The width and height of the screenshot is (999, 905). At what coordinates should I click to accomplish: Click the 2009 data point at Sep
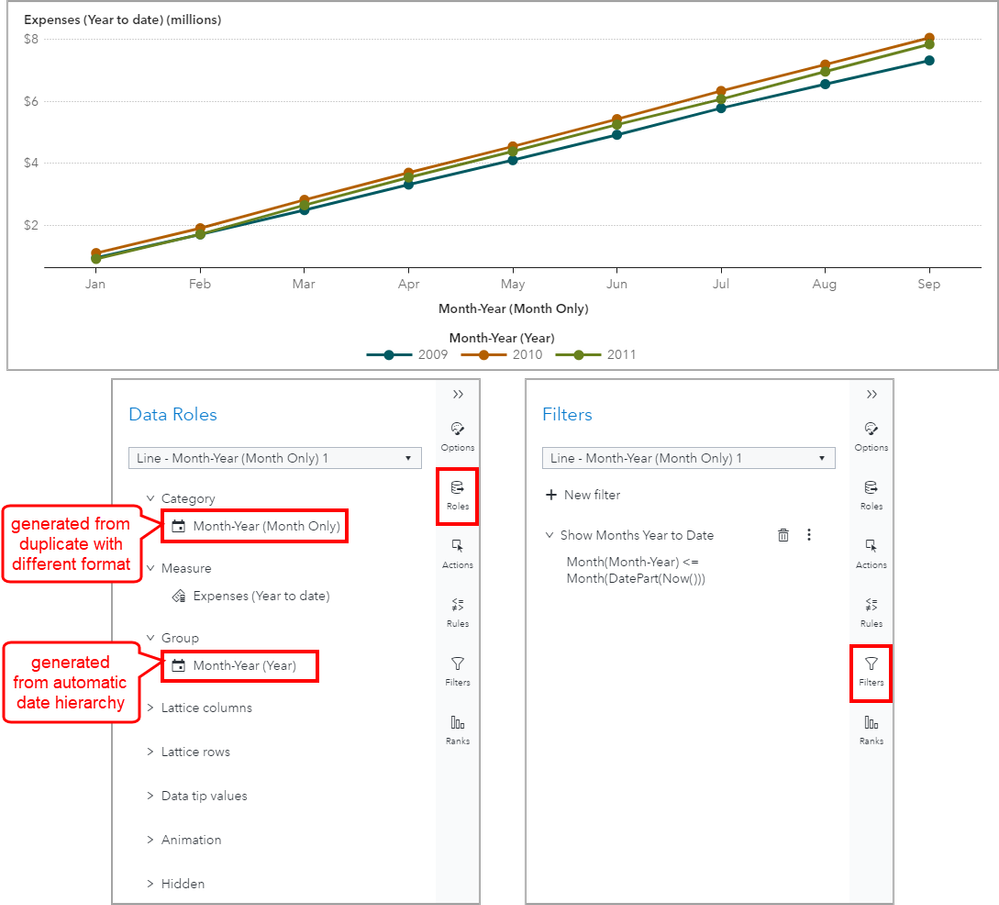pyautogui.click(x=929, y=61)
